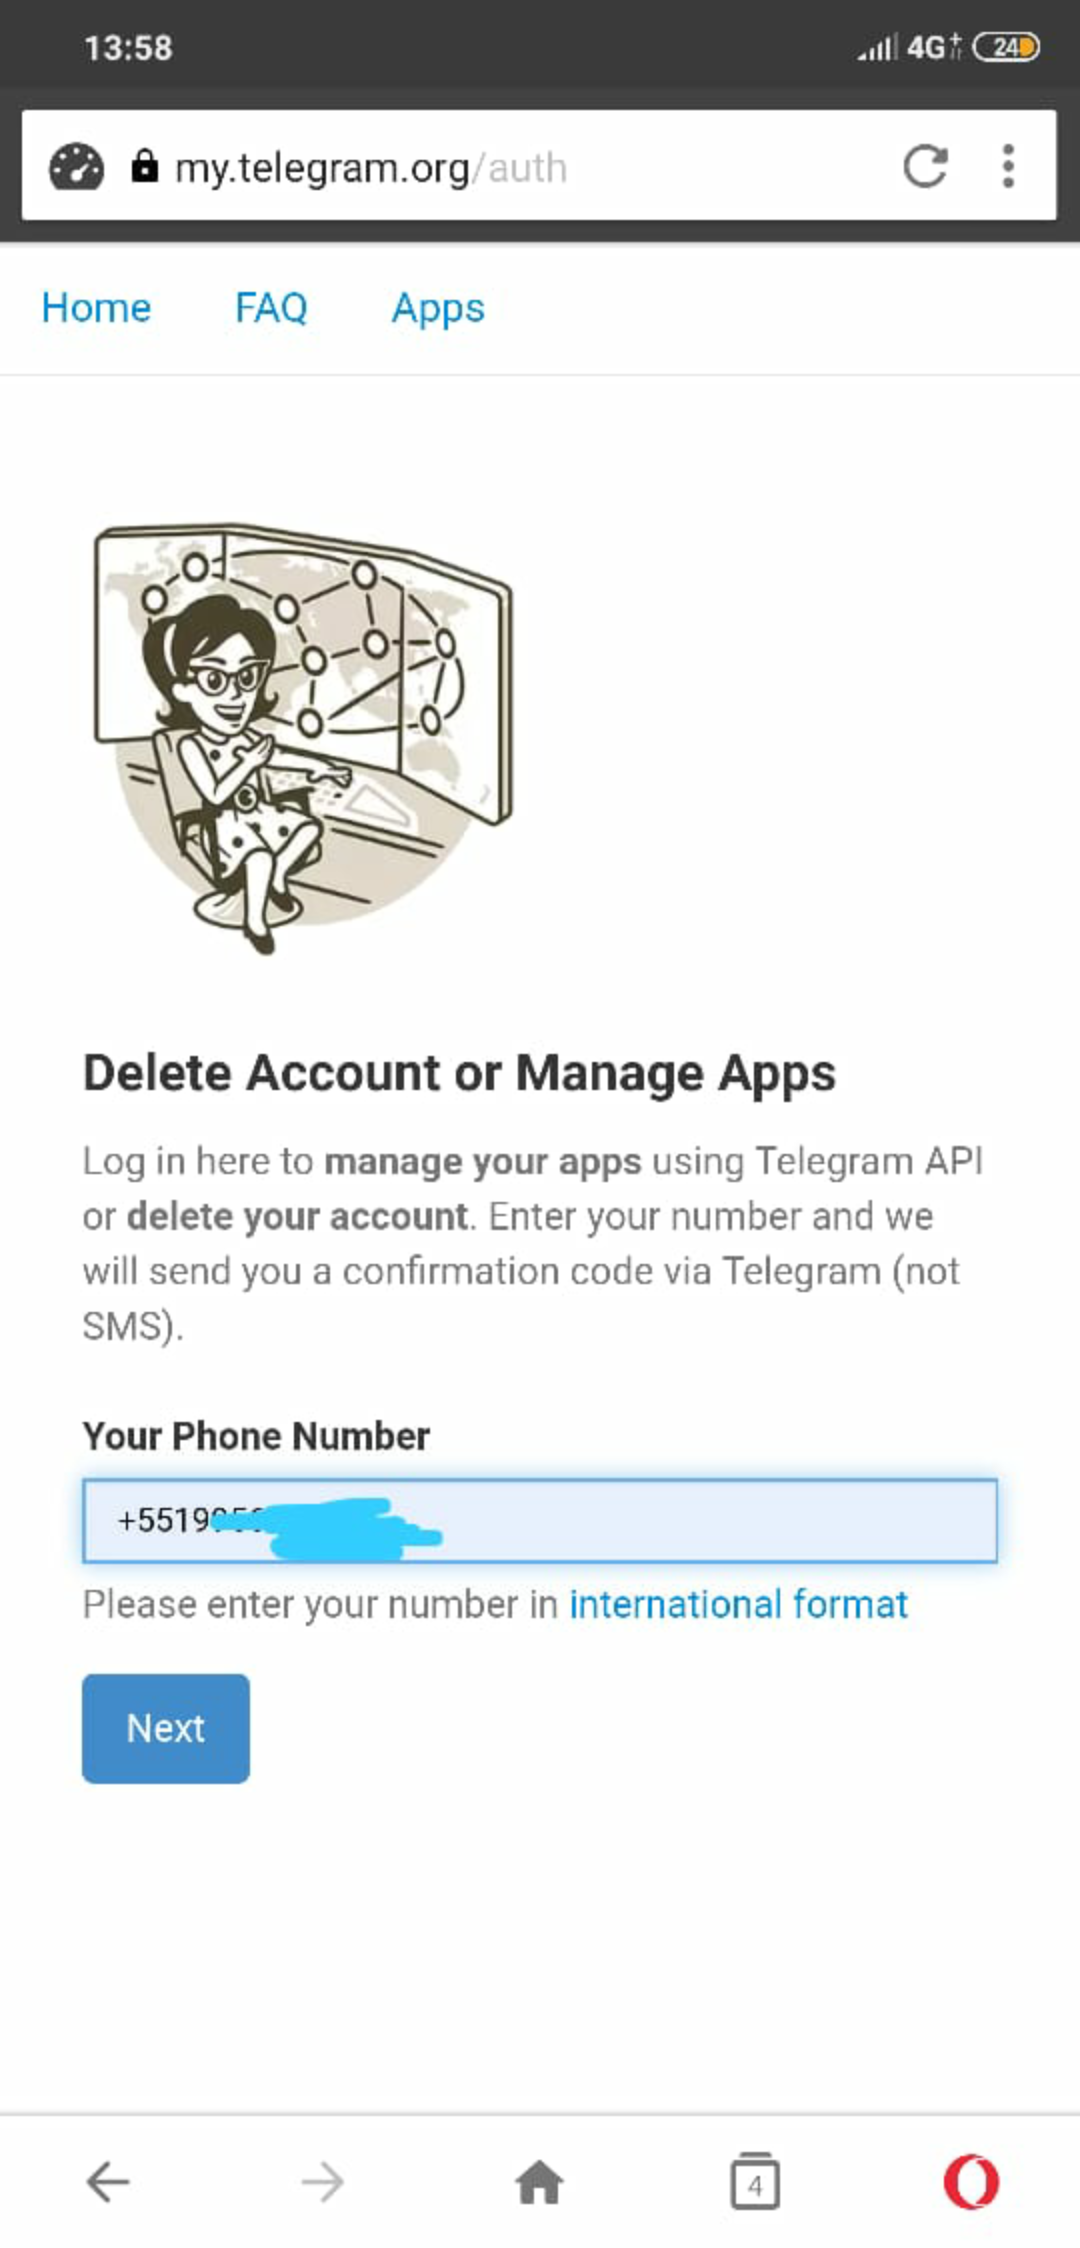Tap the battery indicator in status bar
The width and height of the screenshot is (1080, 2248).
pyautogui.click(x=1007, y=47)
